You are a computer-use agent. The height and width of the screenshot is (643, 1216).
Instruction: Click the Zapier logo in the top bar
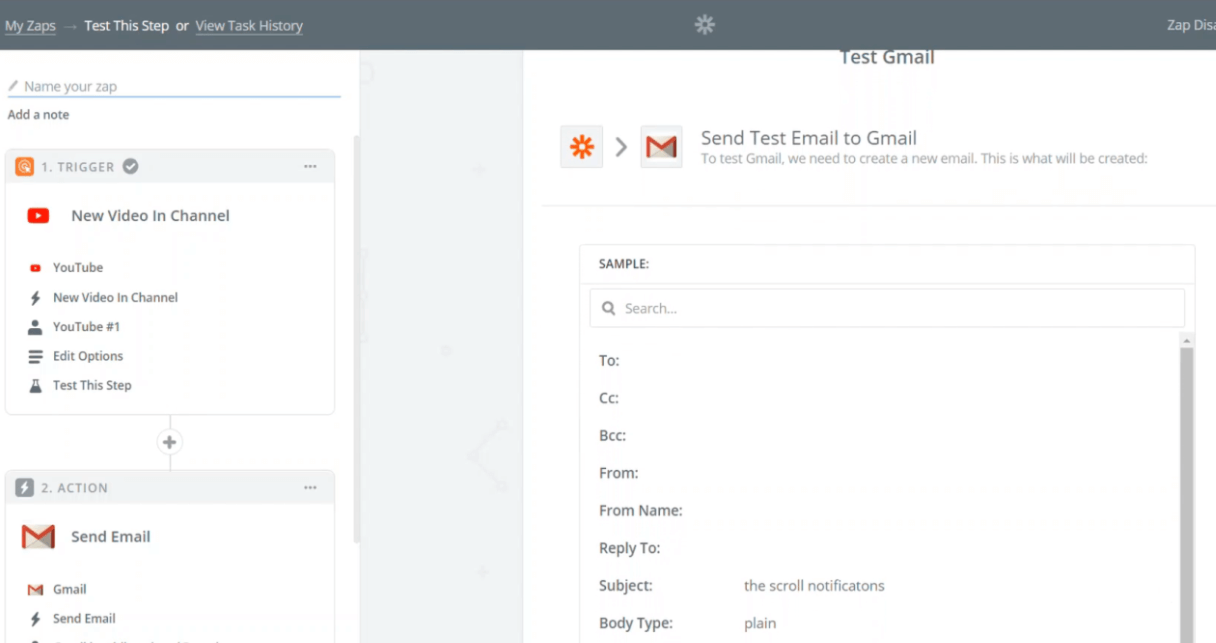[x=705, y=25]
